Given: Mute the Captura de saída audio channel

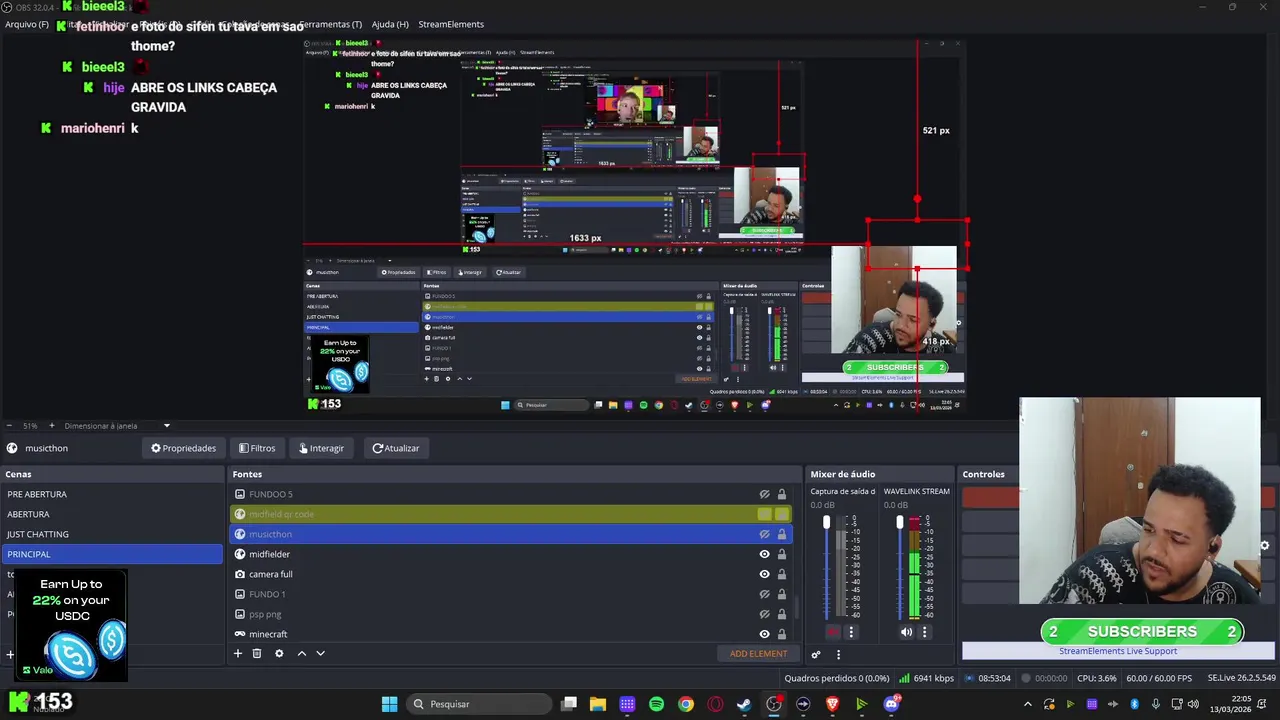Looking at the screenshot, I should 833,632.
